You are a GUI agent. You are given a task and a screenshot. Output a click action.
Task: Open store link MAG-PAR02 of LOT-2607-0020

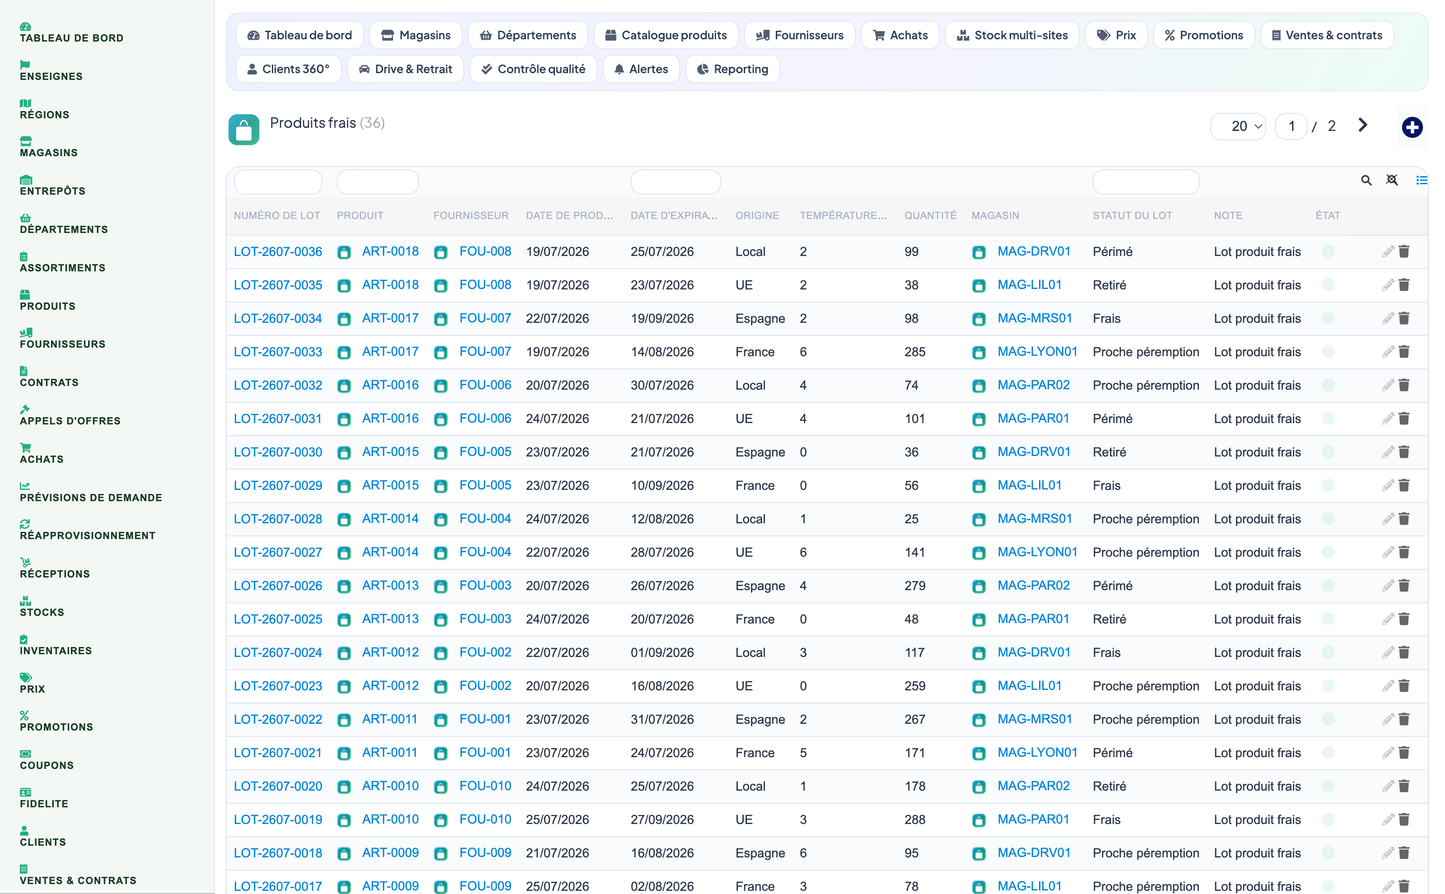[x=1033, y=786]
